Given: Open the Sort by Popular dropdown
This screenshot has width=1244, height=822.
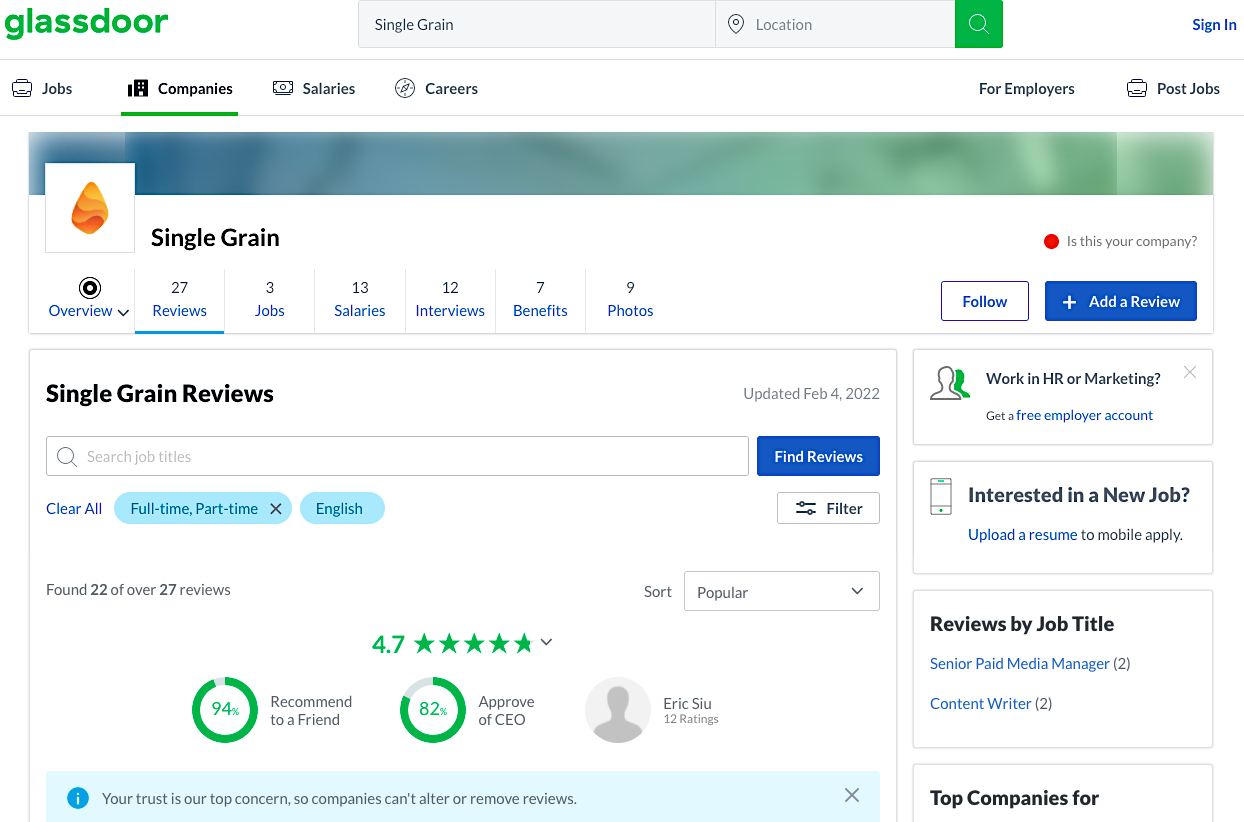Looking at the screenshot, I should click(781, 591).
